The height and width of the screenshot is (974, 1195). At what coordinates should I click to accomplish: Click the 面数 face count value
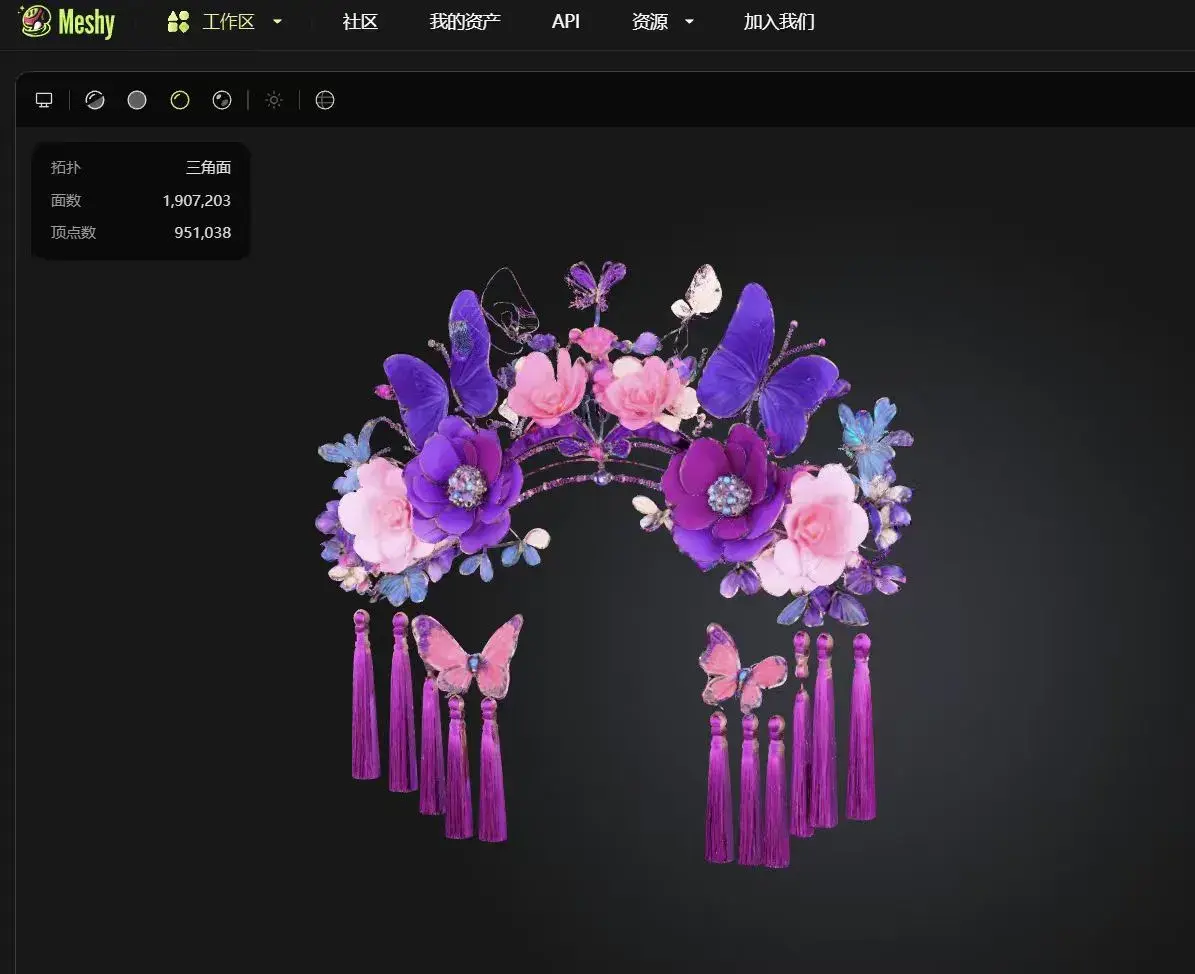(197, 200)
